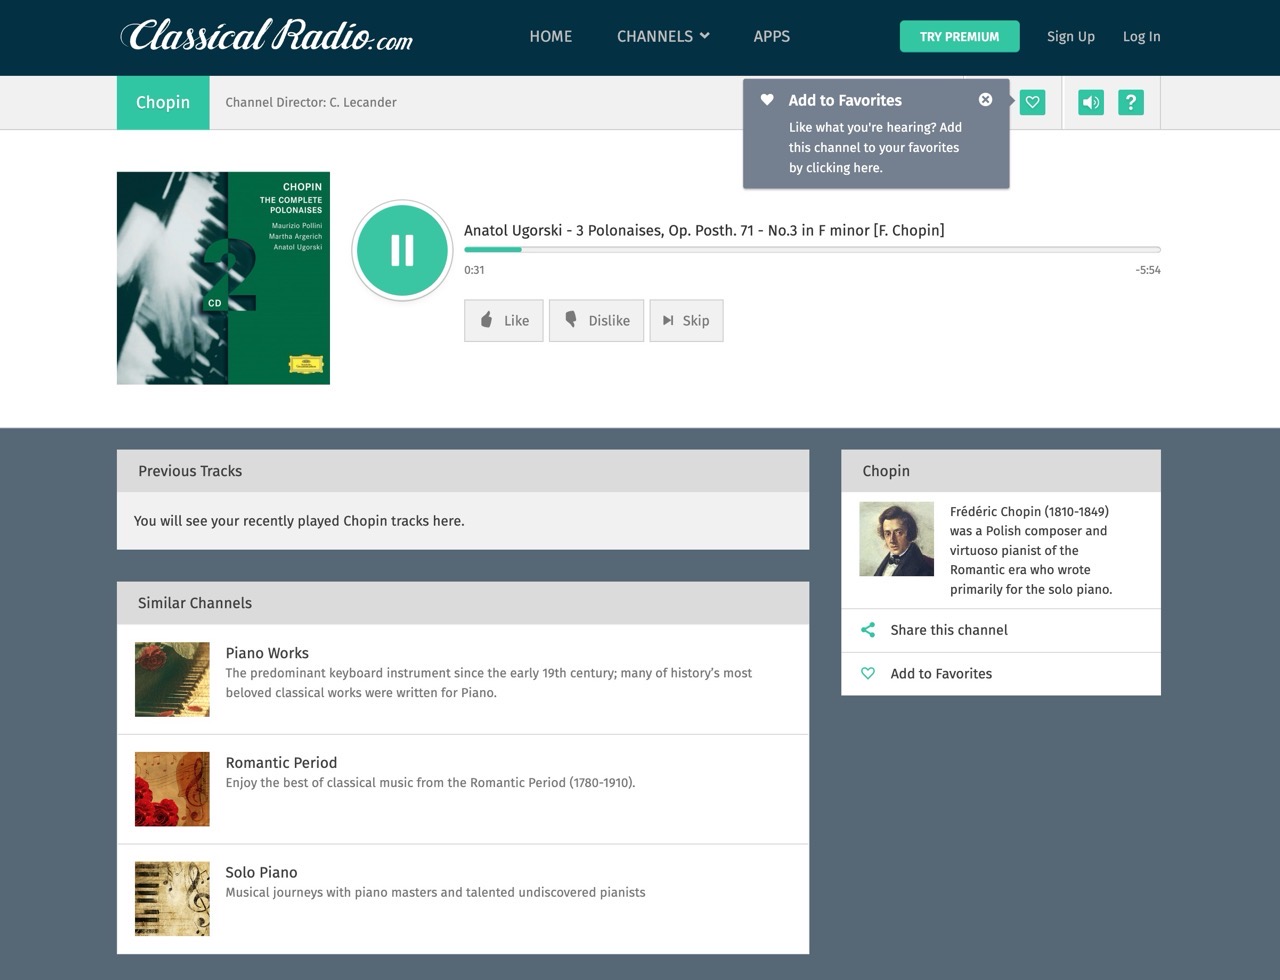Click the Solo Piano description text
The image size is (1280, 980).
coord(435,892)
